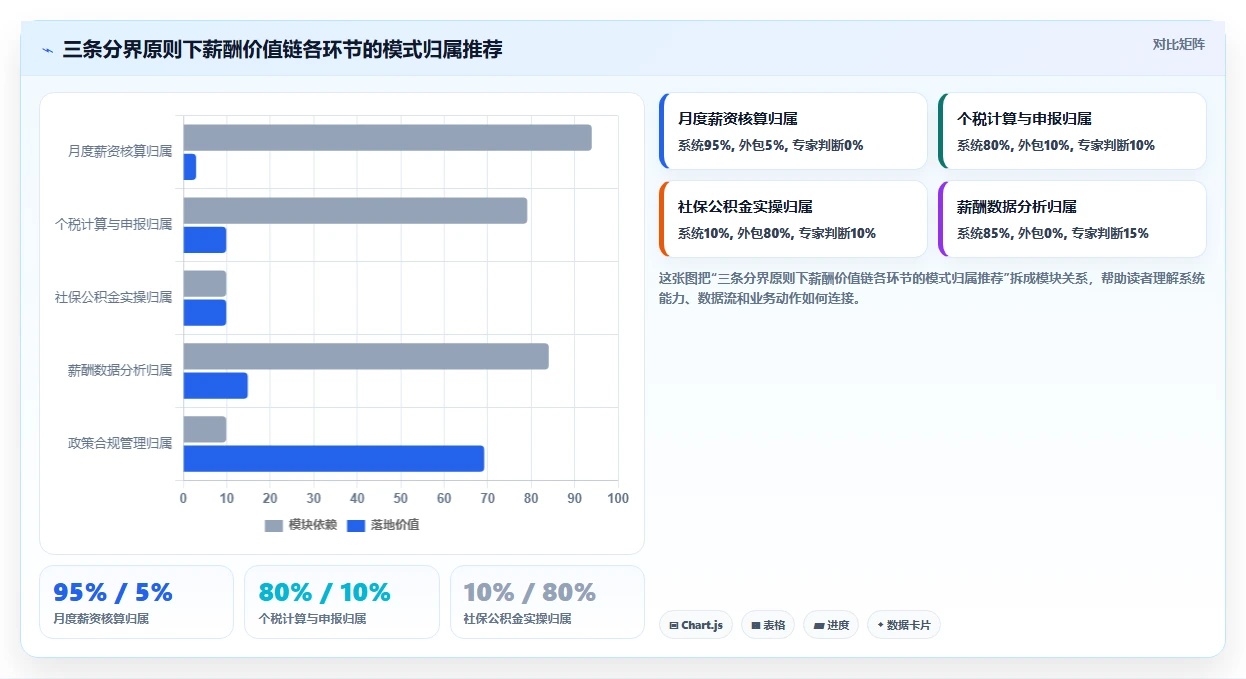This screenshot has width=1246, height=679.
Task: Click the 进度 tag pill
Action: pyautogui.click(x=831, y=625)
